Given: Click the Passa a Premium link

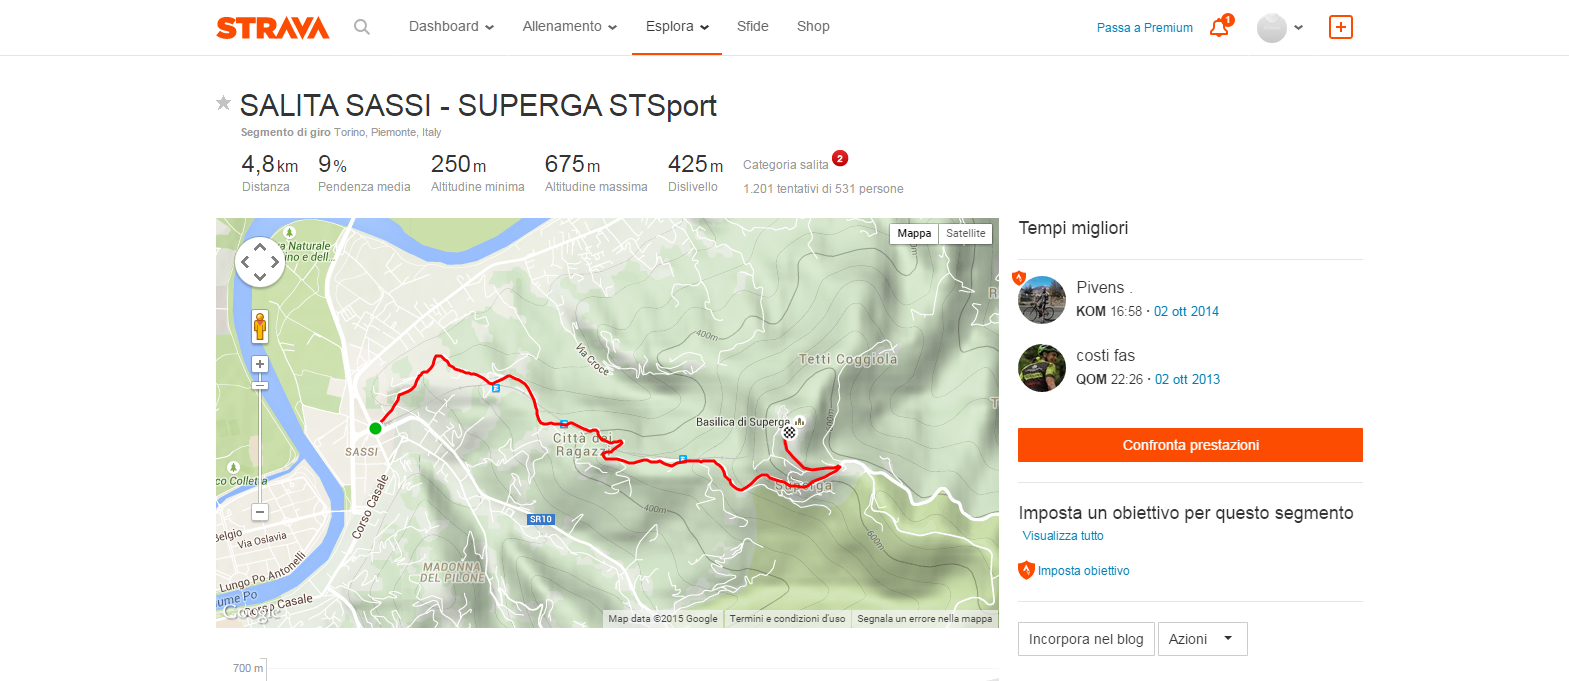Looking at the screenshot, I should point(1144,28).
